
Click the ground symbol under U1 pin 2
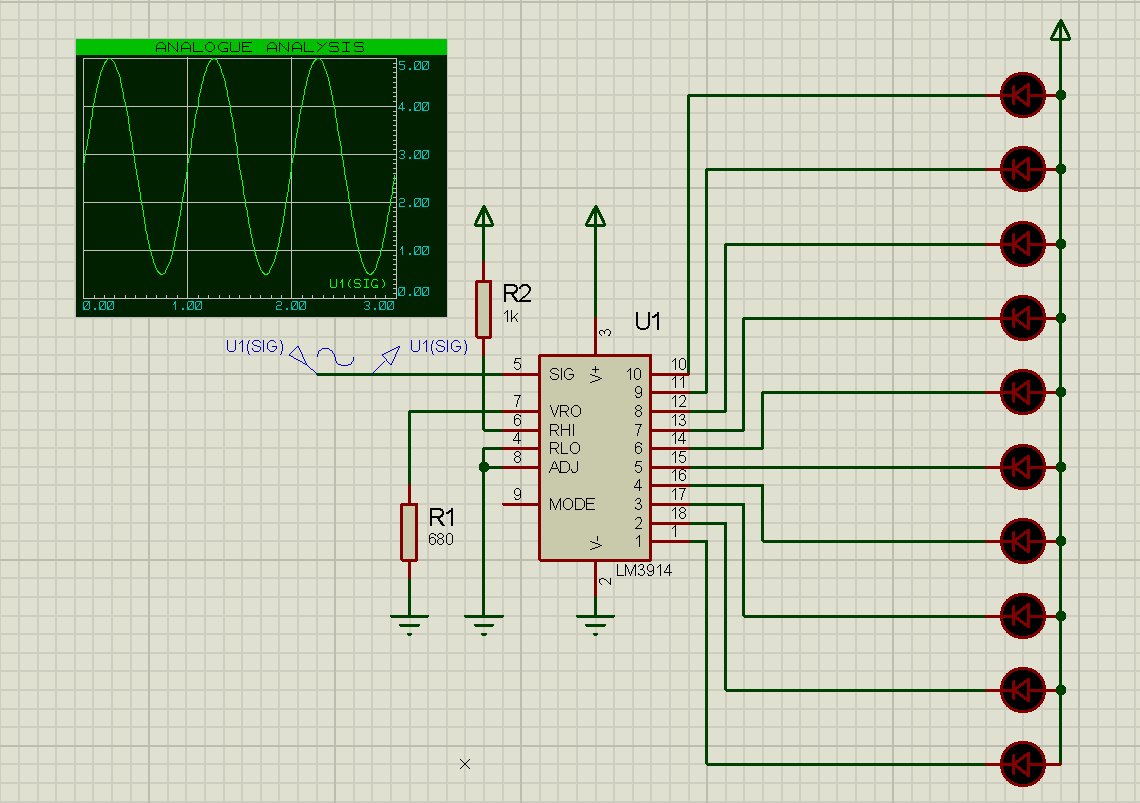coord(595,625)
